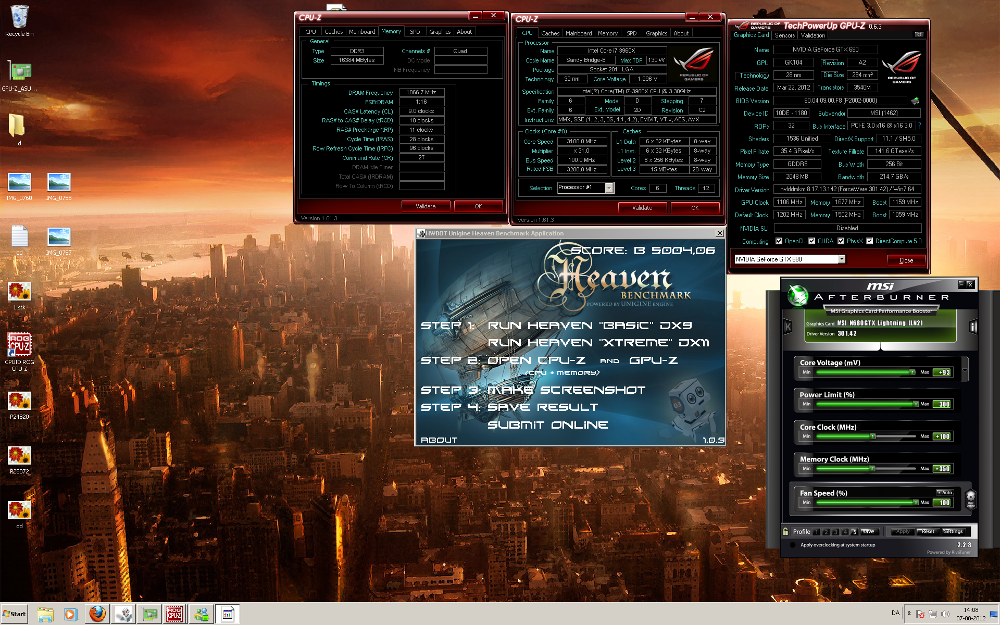Select Afterburner profile slot 3

[x=835, y=531]
